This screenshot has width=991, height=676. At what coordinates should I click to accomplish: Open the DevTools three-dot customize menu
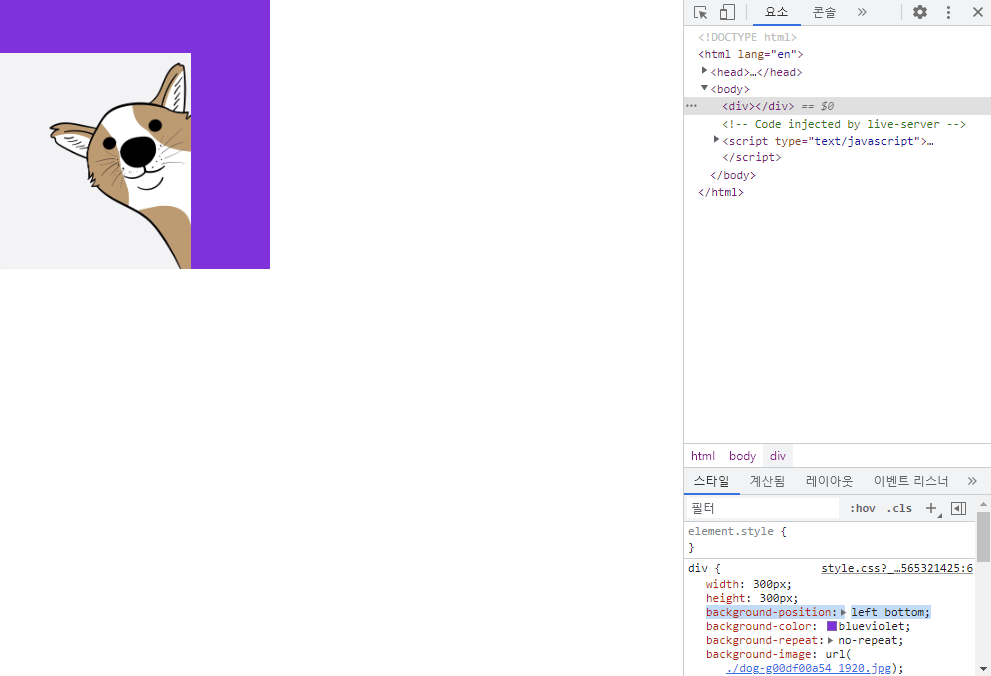(948, 12)
